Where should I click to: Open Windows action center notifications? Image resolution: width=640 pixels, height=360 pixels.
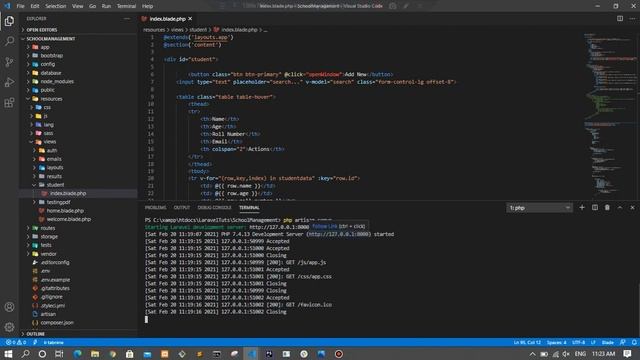628,353
